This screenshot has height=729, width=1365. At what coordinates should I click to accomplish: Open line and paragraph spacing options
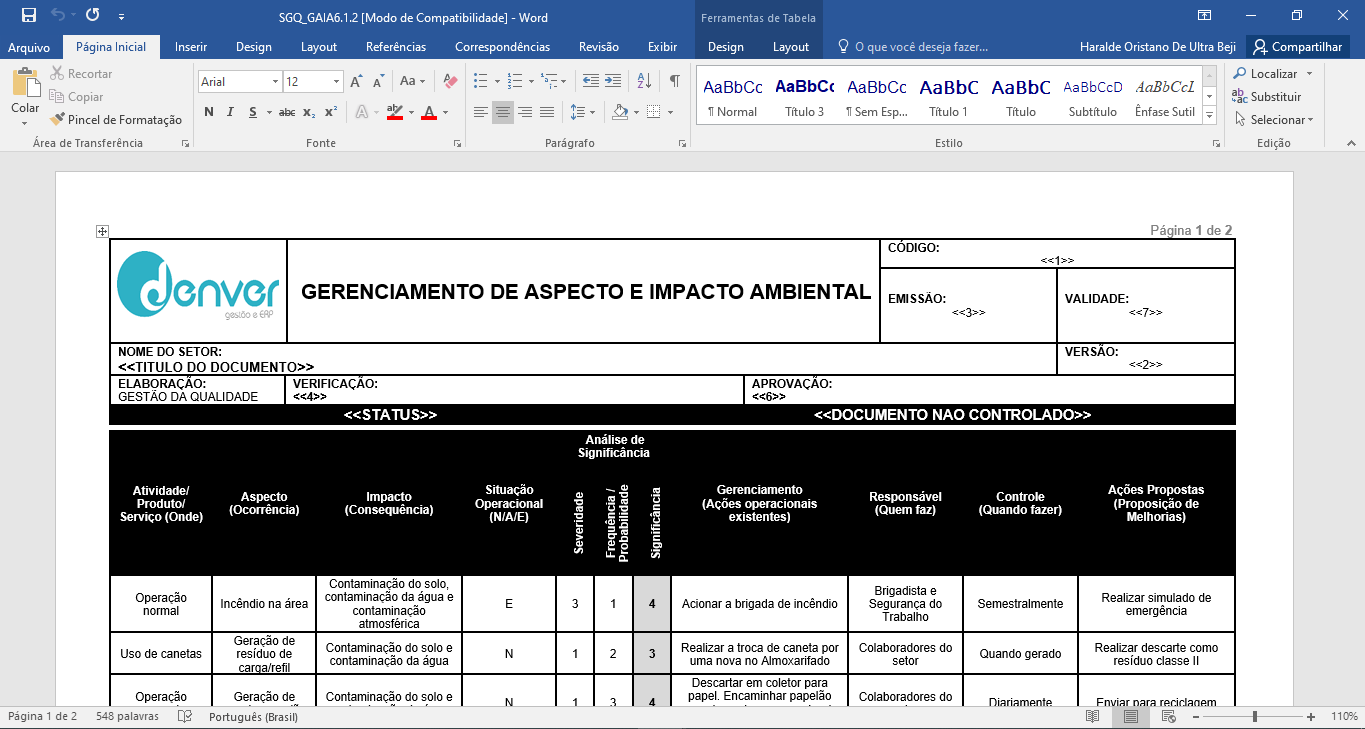click(584, 112)
